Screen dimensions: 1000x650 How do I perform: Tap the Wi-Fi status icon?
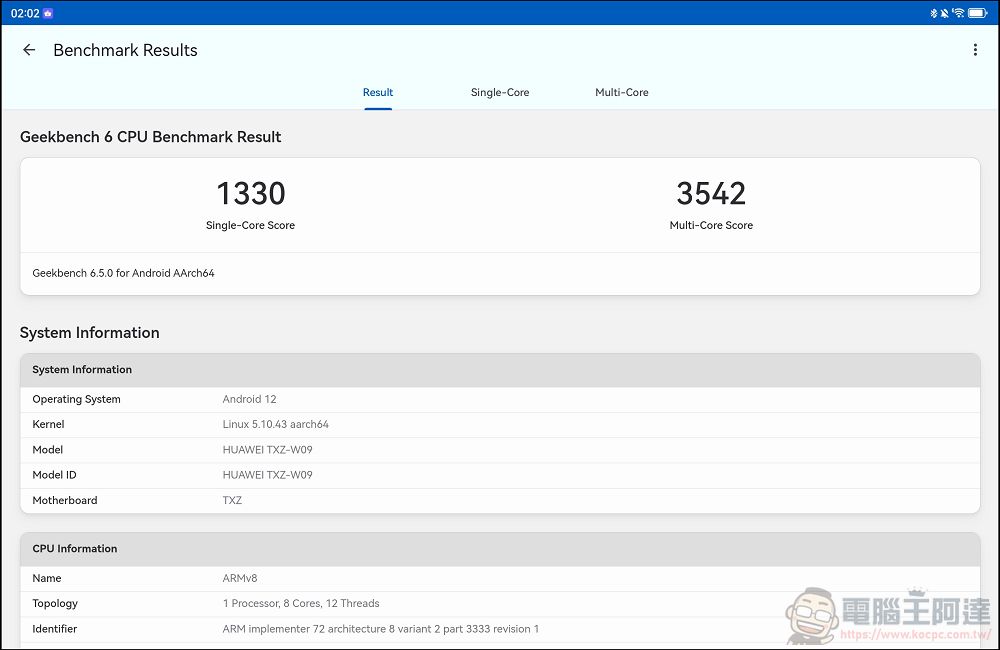958,13
